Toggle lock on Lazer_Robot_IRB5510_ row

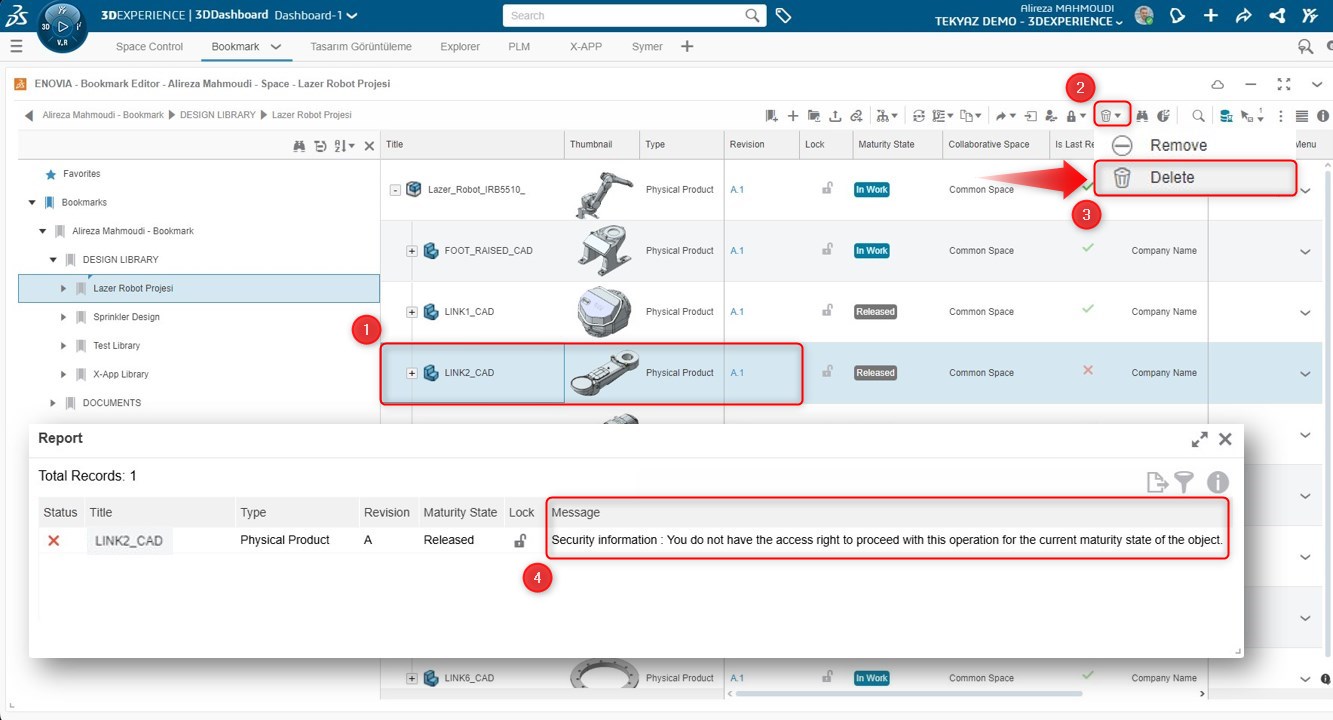[827, 188]
